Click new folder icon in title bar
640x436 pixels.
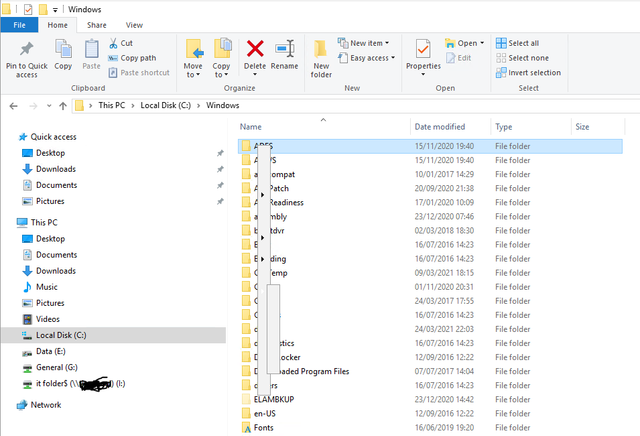coord(43,9)
